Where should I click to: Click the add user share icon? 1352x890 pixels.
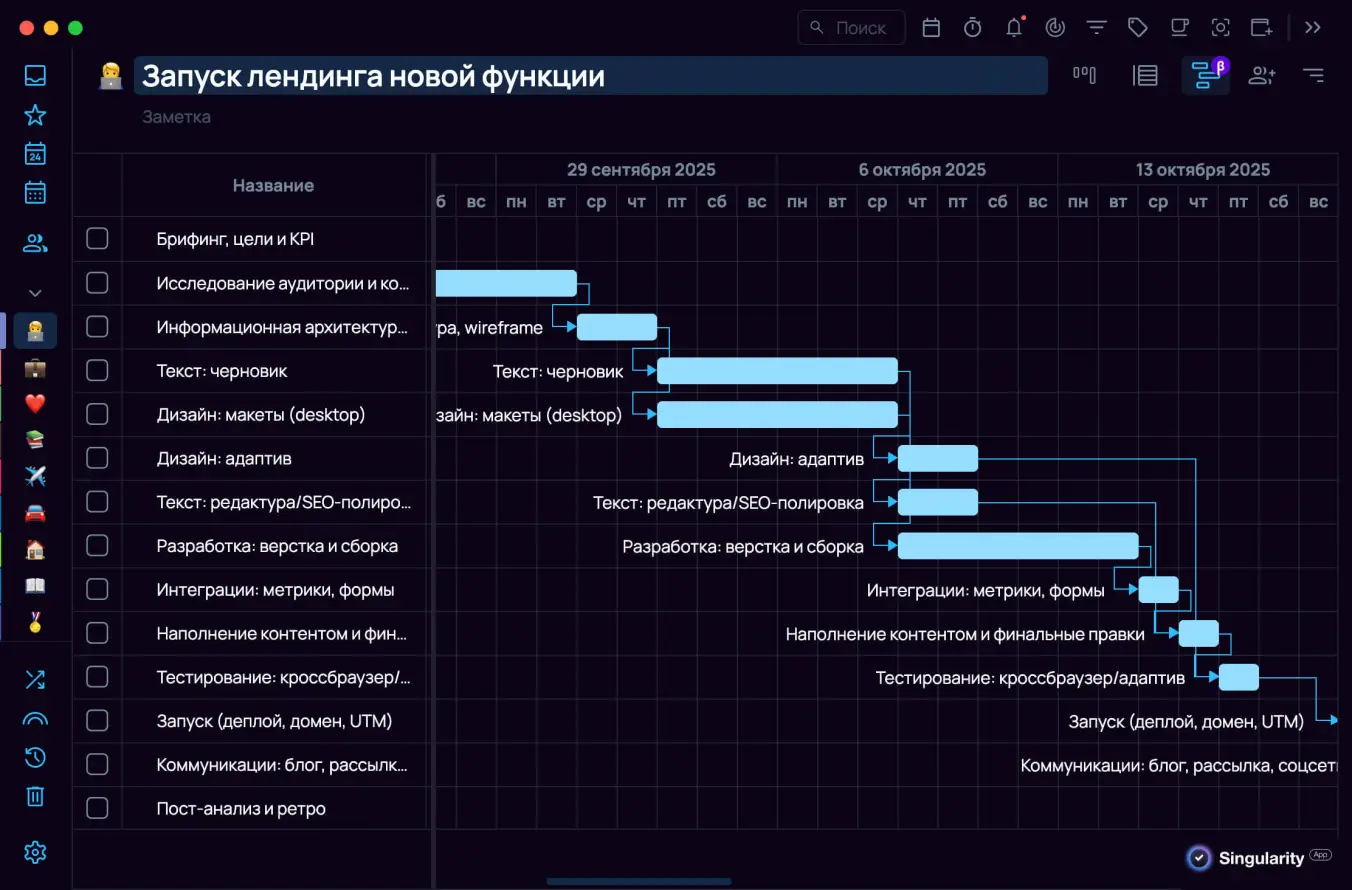(x=1262, y=75)
